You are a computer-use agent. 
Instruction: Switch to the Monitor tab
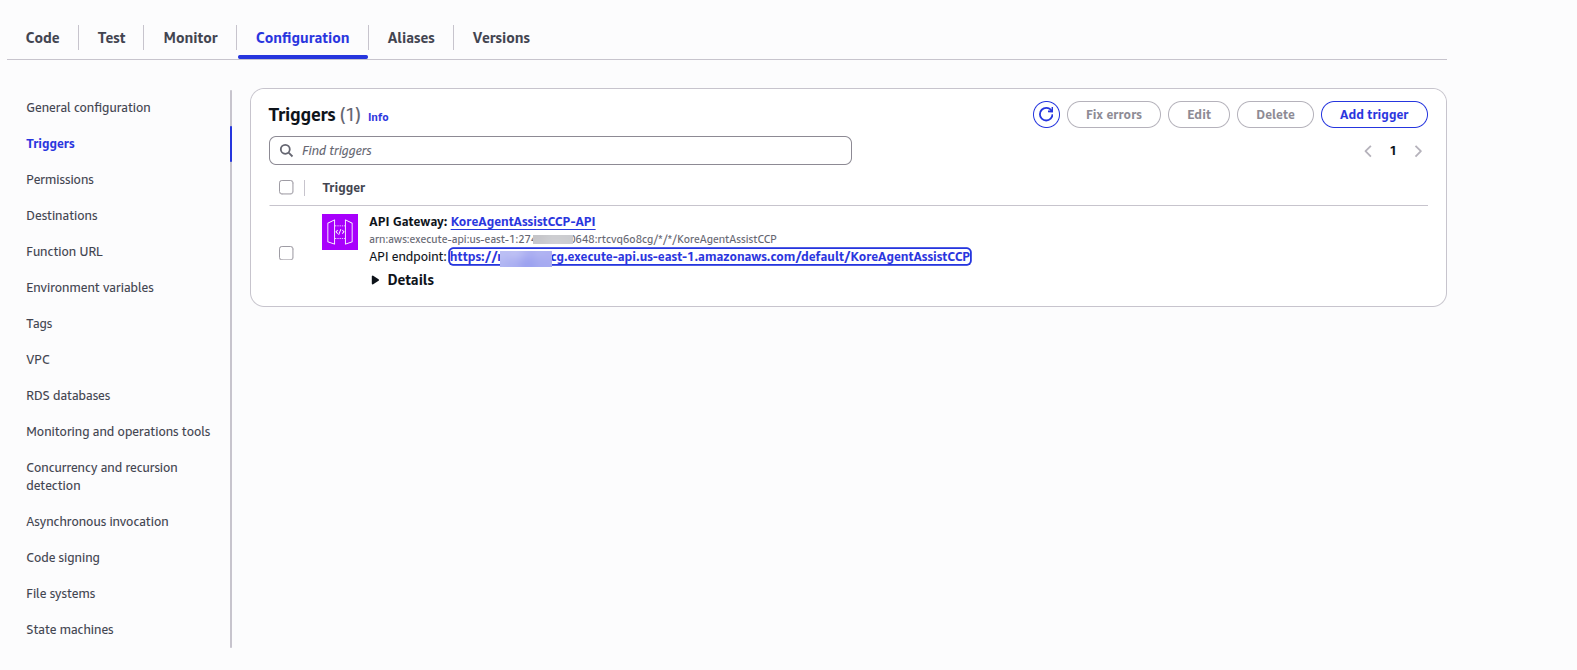click(x=190, y=38)
